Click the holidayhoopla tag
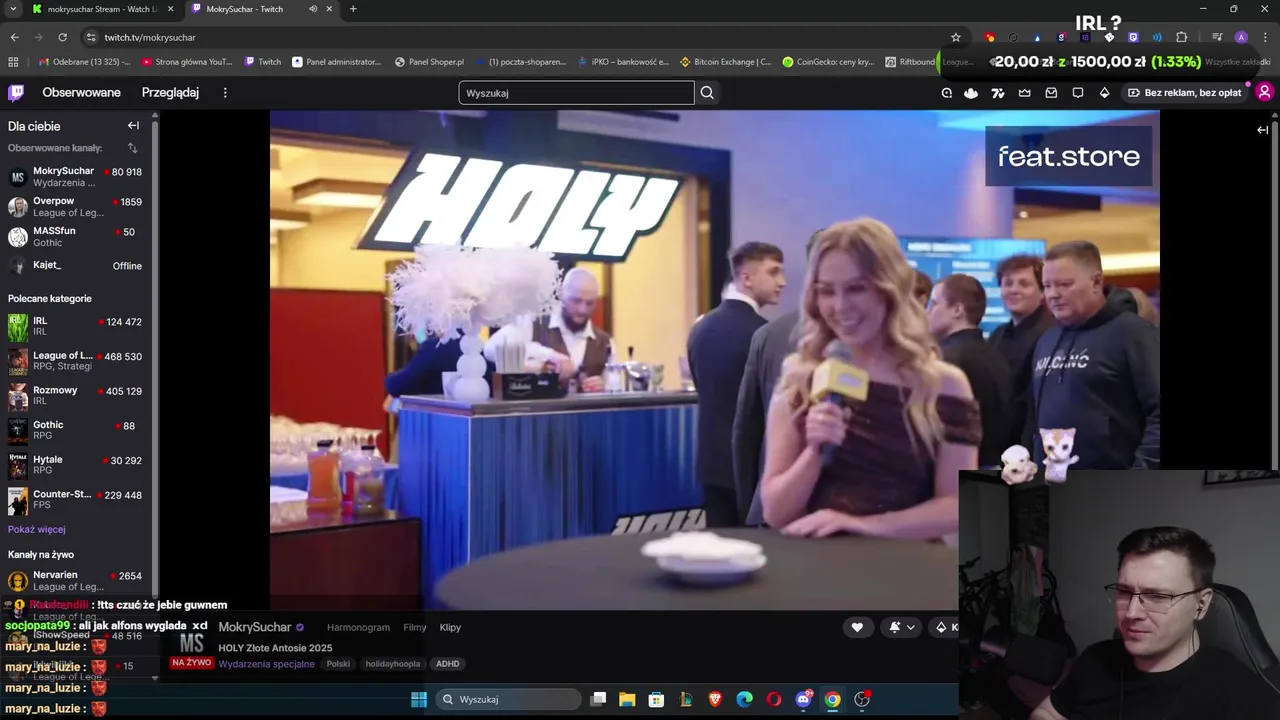1280x720 pixels. point(392,664)
